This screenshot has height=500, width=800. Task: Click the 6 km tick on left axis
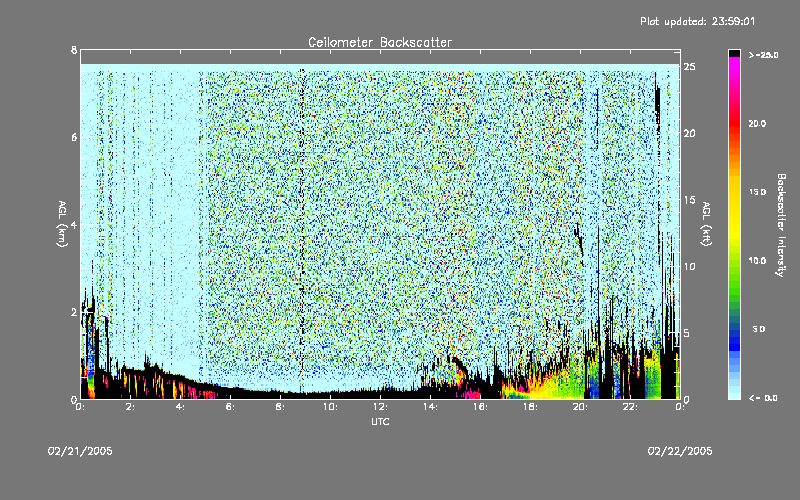pyautogui.click(x=74, y=137)
